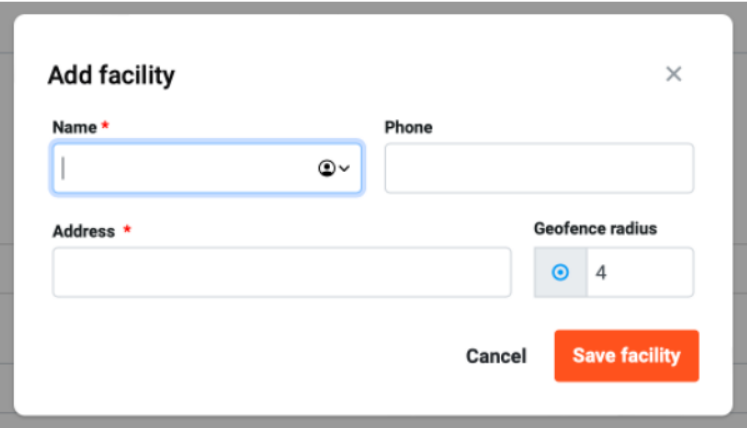The width and height of the screenshot is (747, 428).
Task: Click the Name field label
Action: [74, 127]
